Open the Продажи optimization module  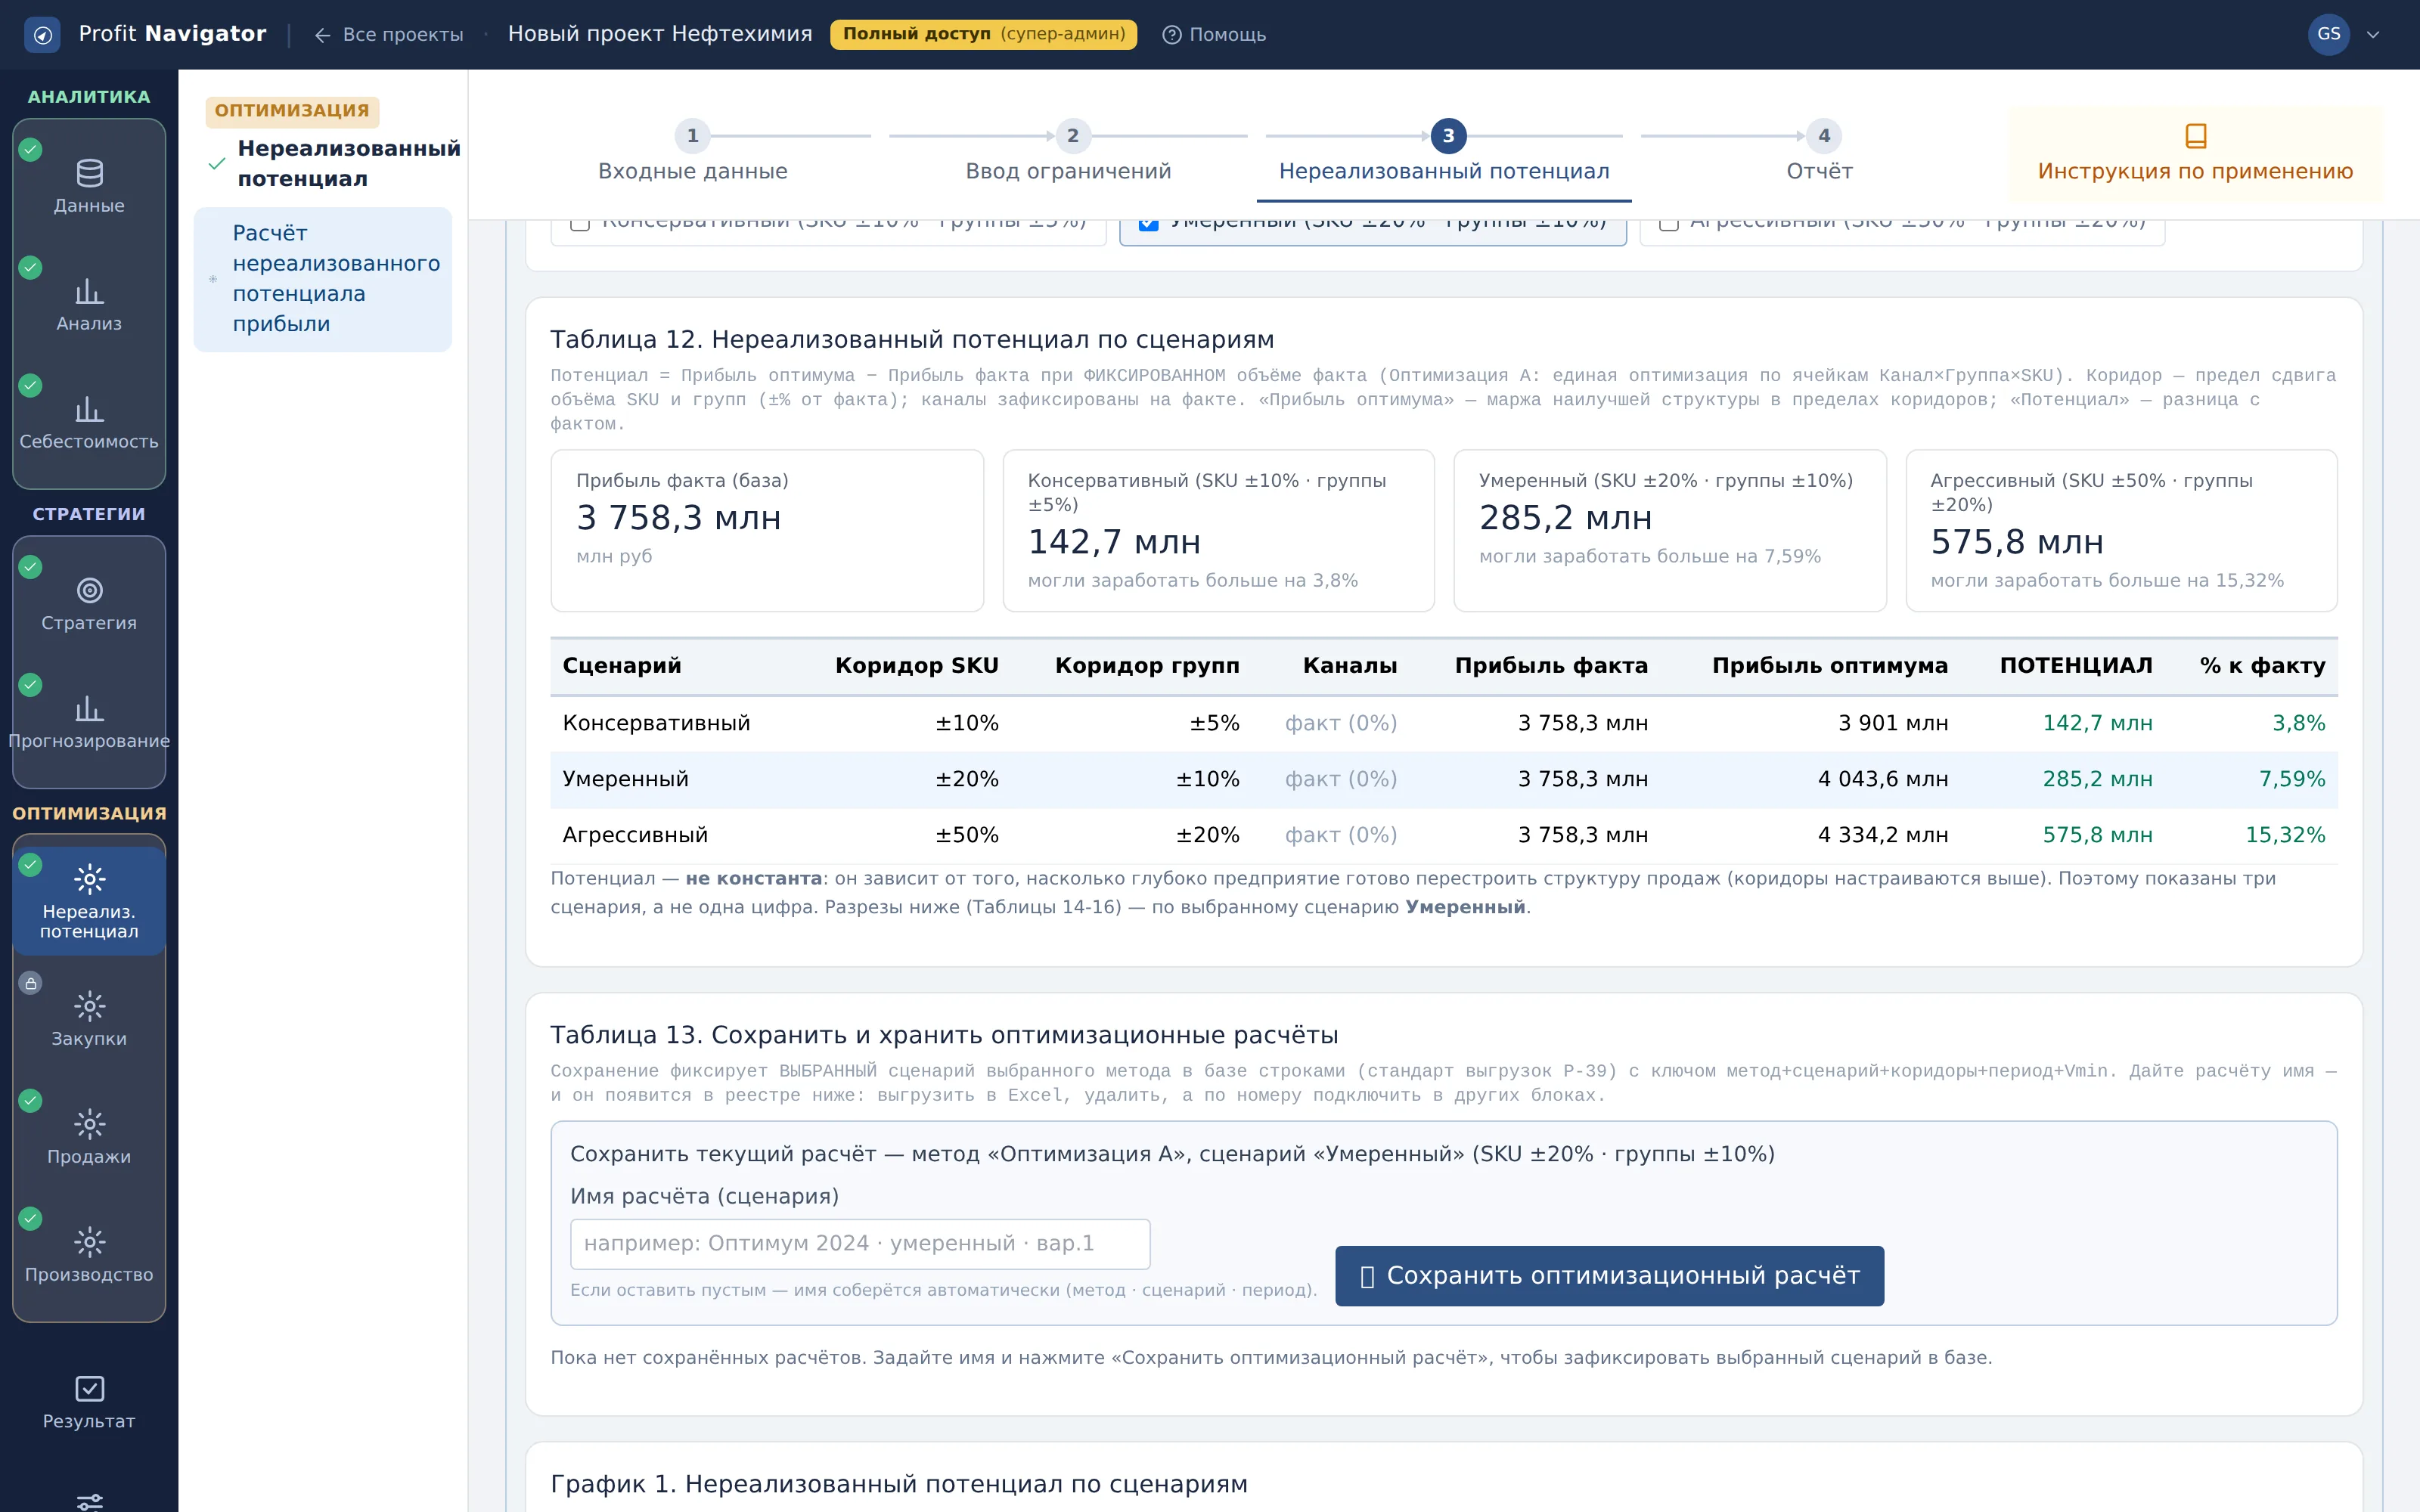pos(89,1138)
